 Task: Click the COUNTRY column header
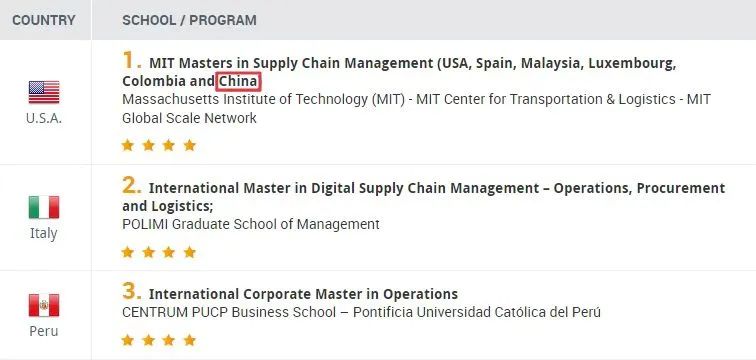tap(44, 20)
